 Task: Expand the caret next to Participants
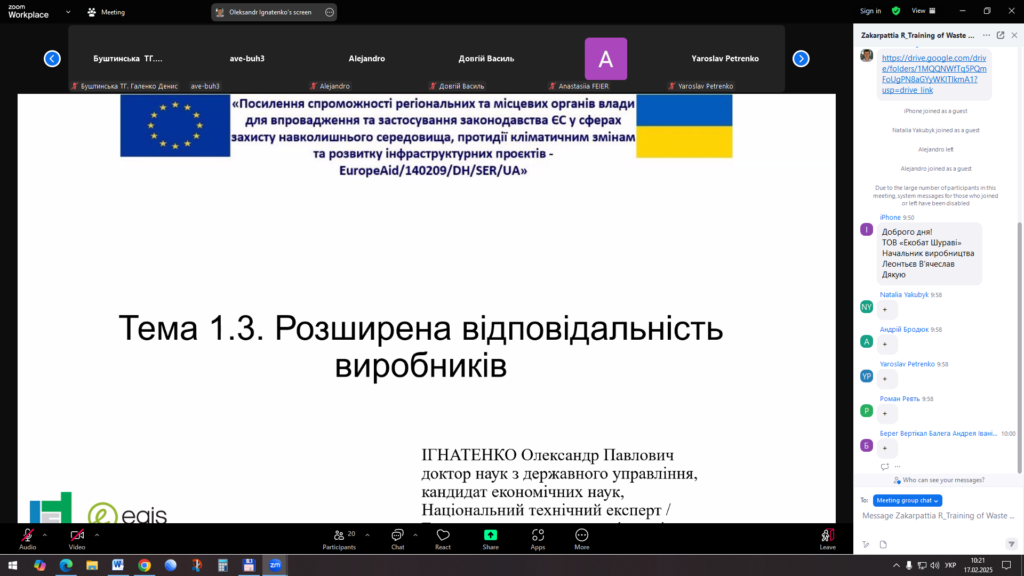coord(367,535)
